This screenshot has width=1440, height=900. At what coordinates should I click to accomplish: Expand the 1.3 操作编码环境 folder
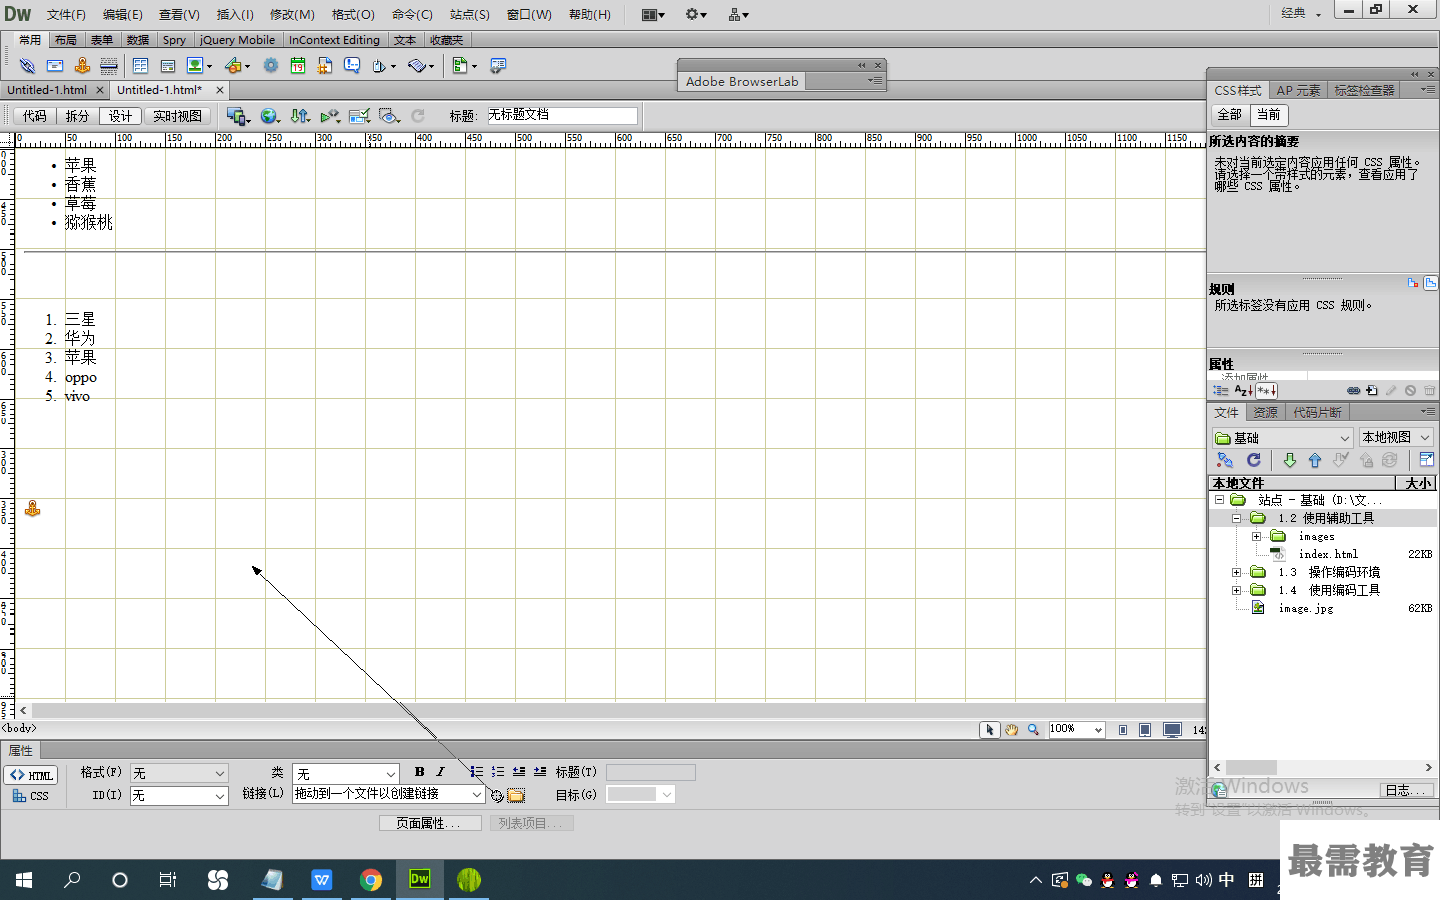1236,572
